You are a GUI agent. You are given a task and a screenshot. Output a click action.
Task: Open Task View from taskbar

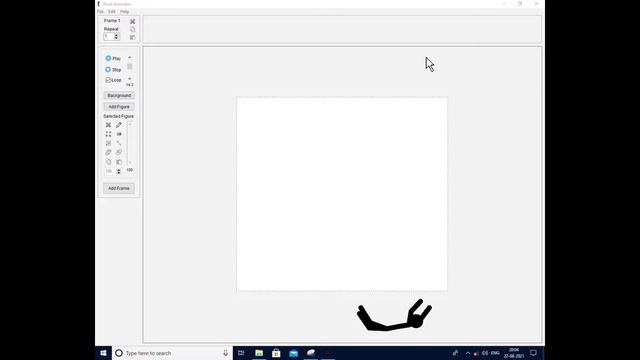coord(241,353)
